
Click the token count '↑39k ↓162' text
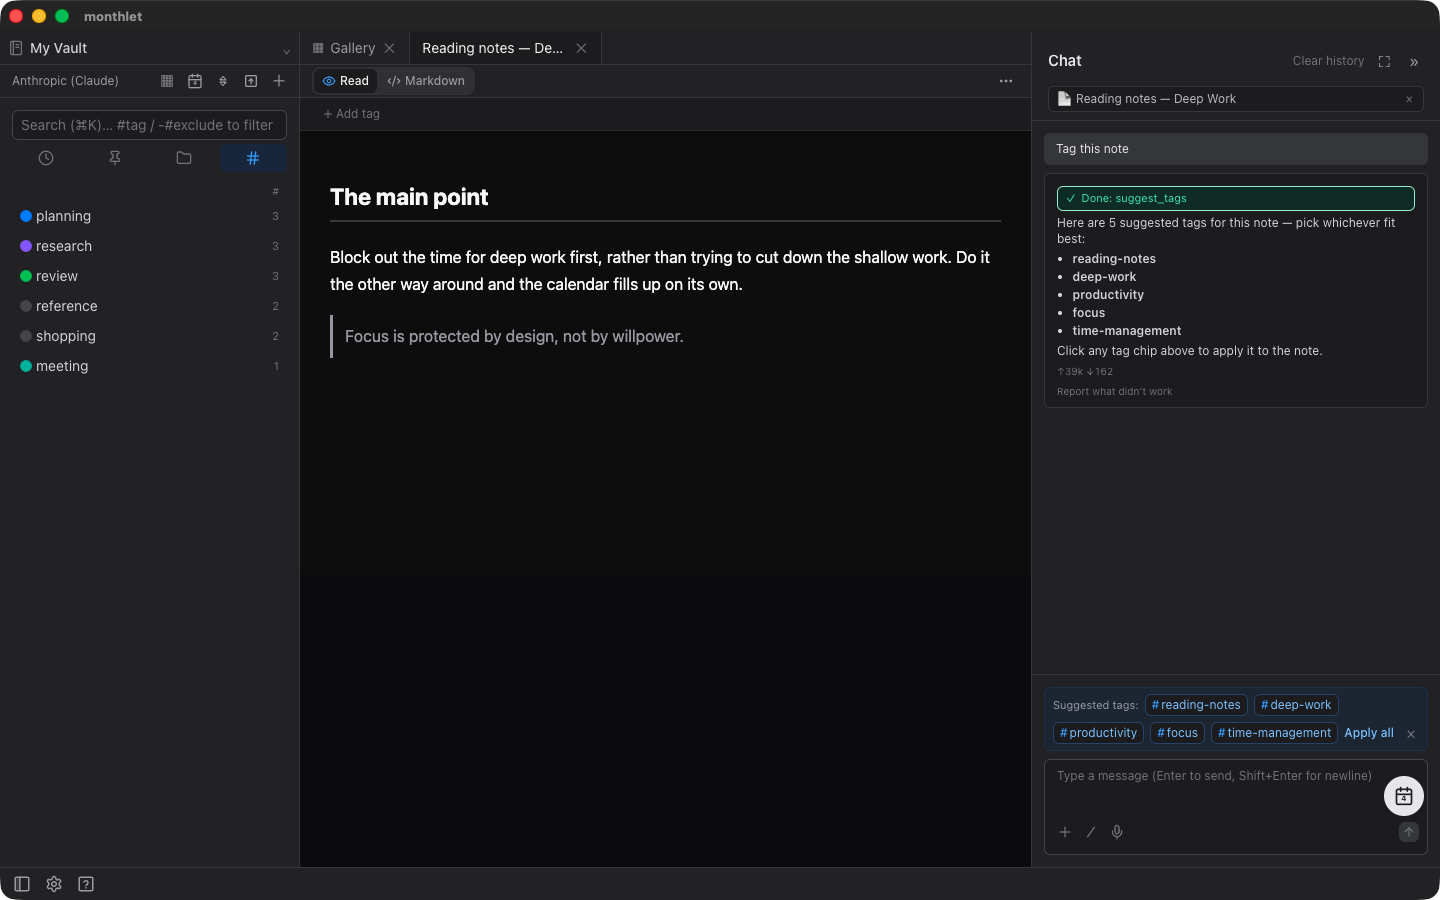[x=1085, y=372]
